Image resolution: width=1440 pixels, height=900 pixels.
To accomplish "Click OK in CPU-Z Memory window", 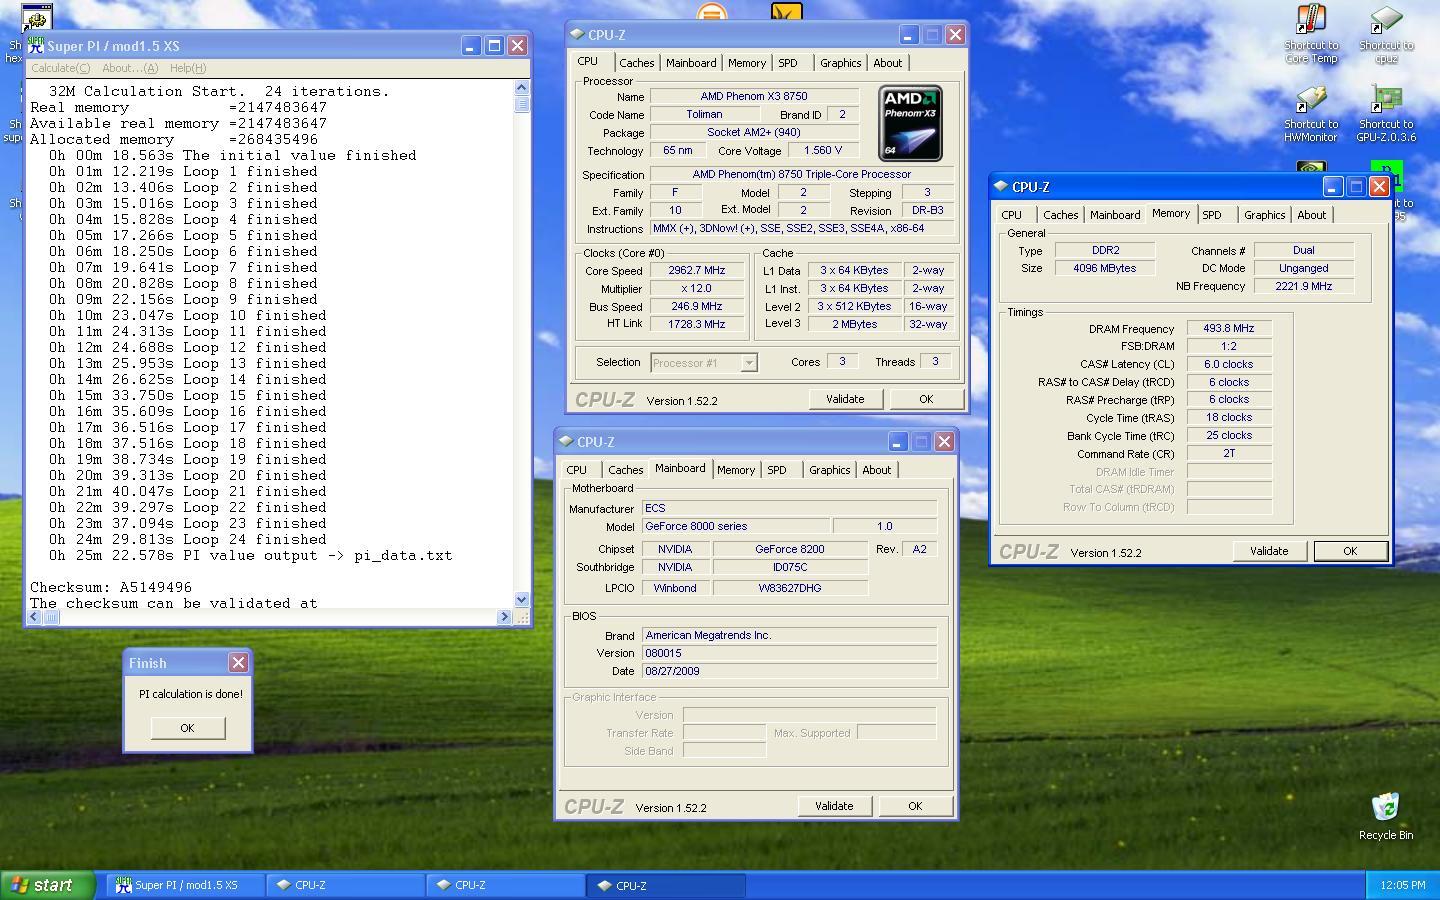I will pos(1350,551).
